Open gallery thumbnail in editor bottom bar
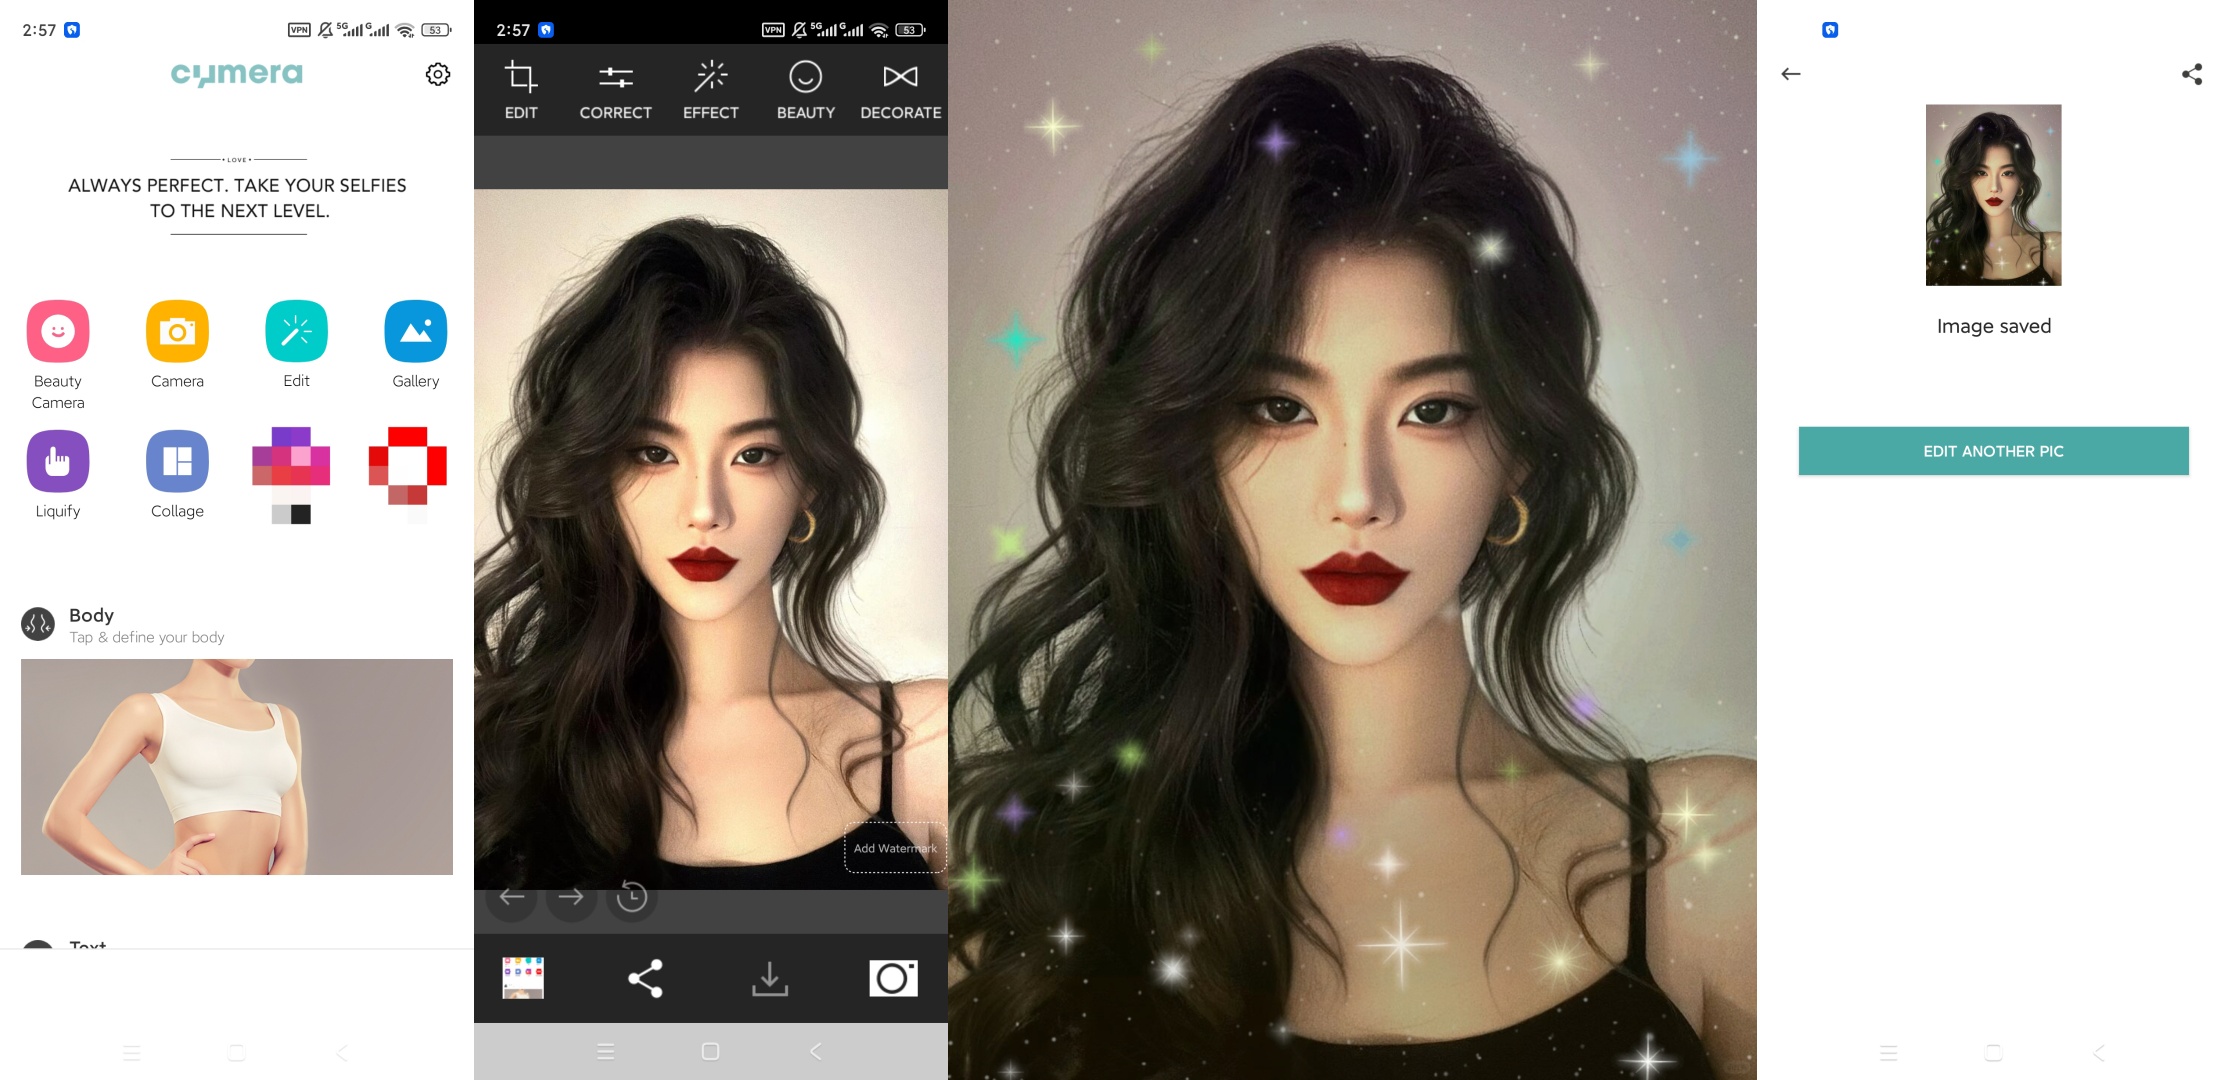Viewport: 2231px width, 1080px height. [523, 978]
